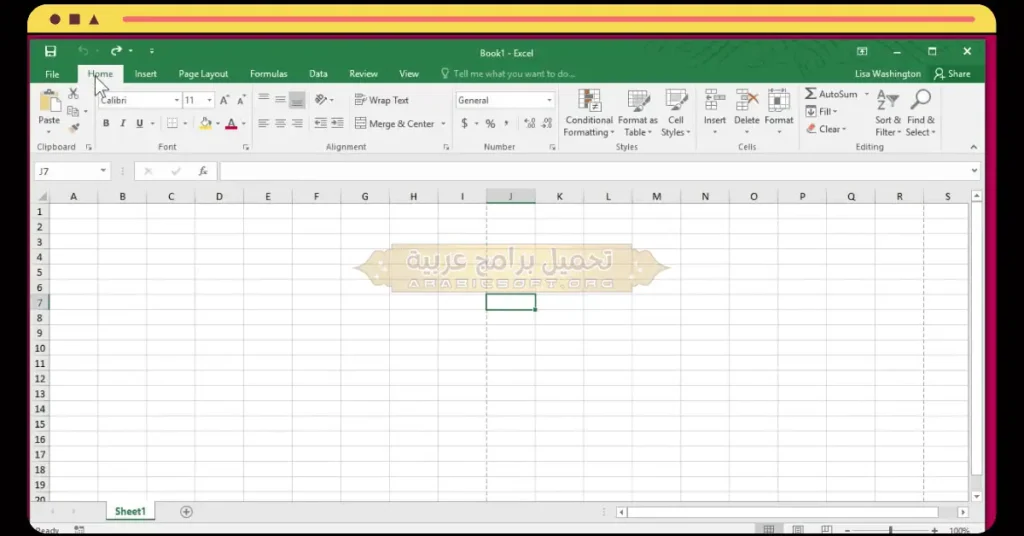Screen dimensions: 1024x536
Task: Toggle Top Align vertical alignment
Action: [263, 99]
